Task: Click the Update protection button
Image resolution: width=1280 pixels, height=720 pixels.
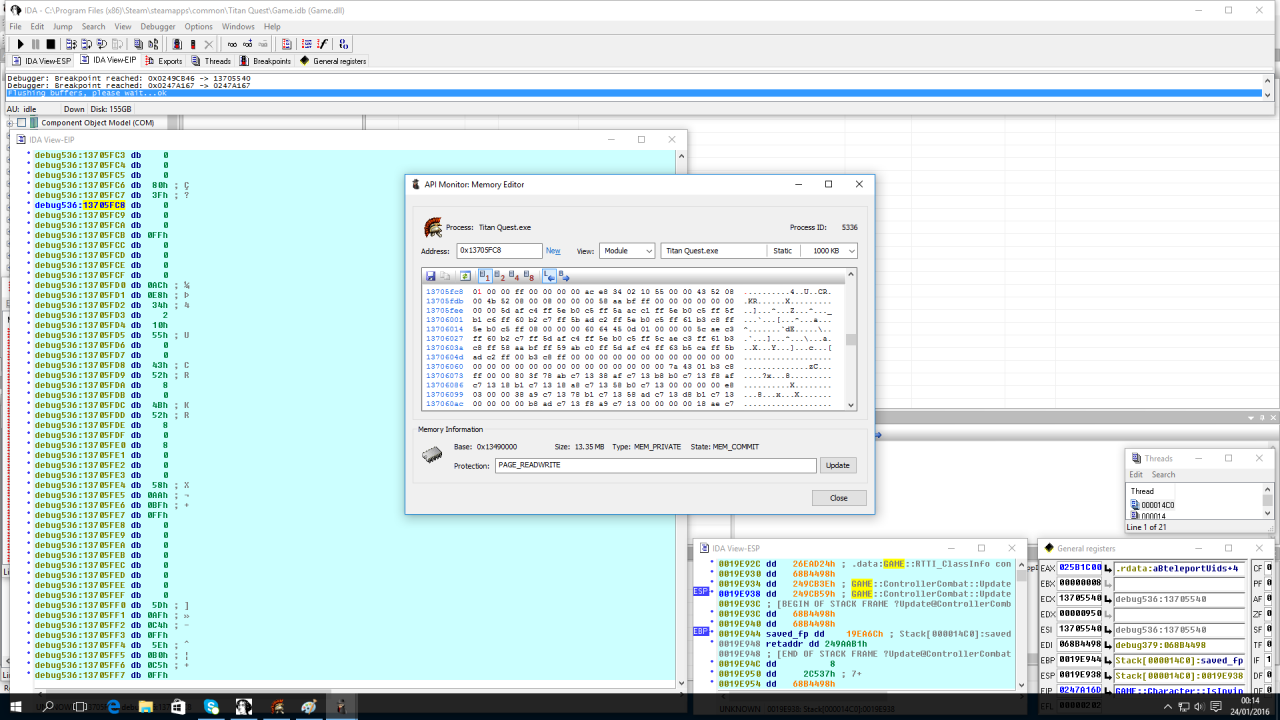Action: (838, 465)
